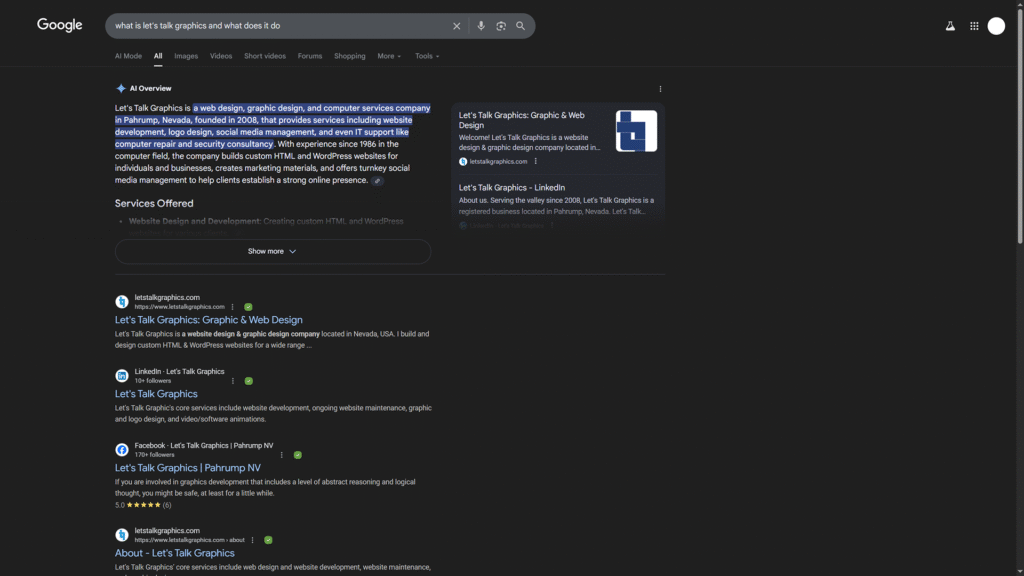Click the Services Offered heading
The height and width of the screenshot is (576, 1024).
[x=154, y=204]
